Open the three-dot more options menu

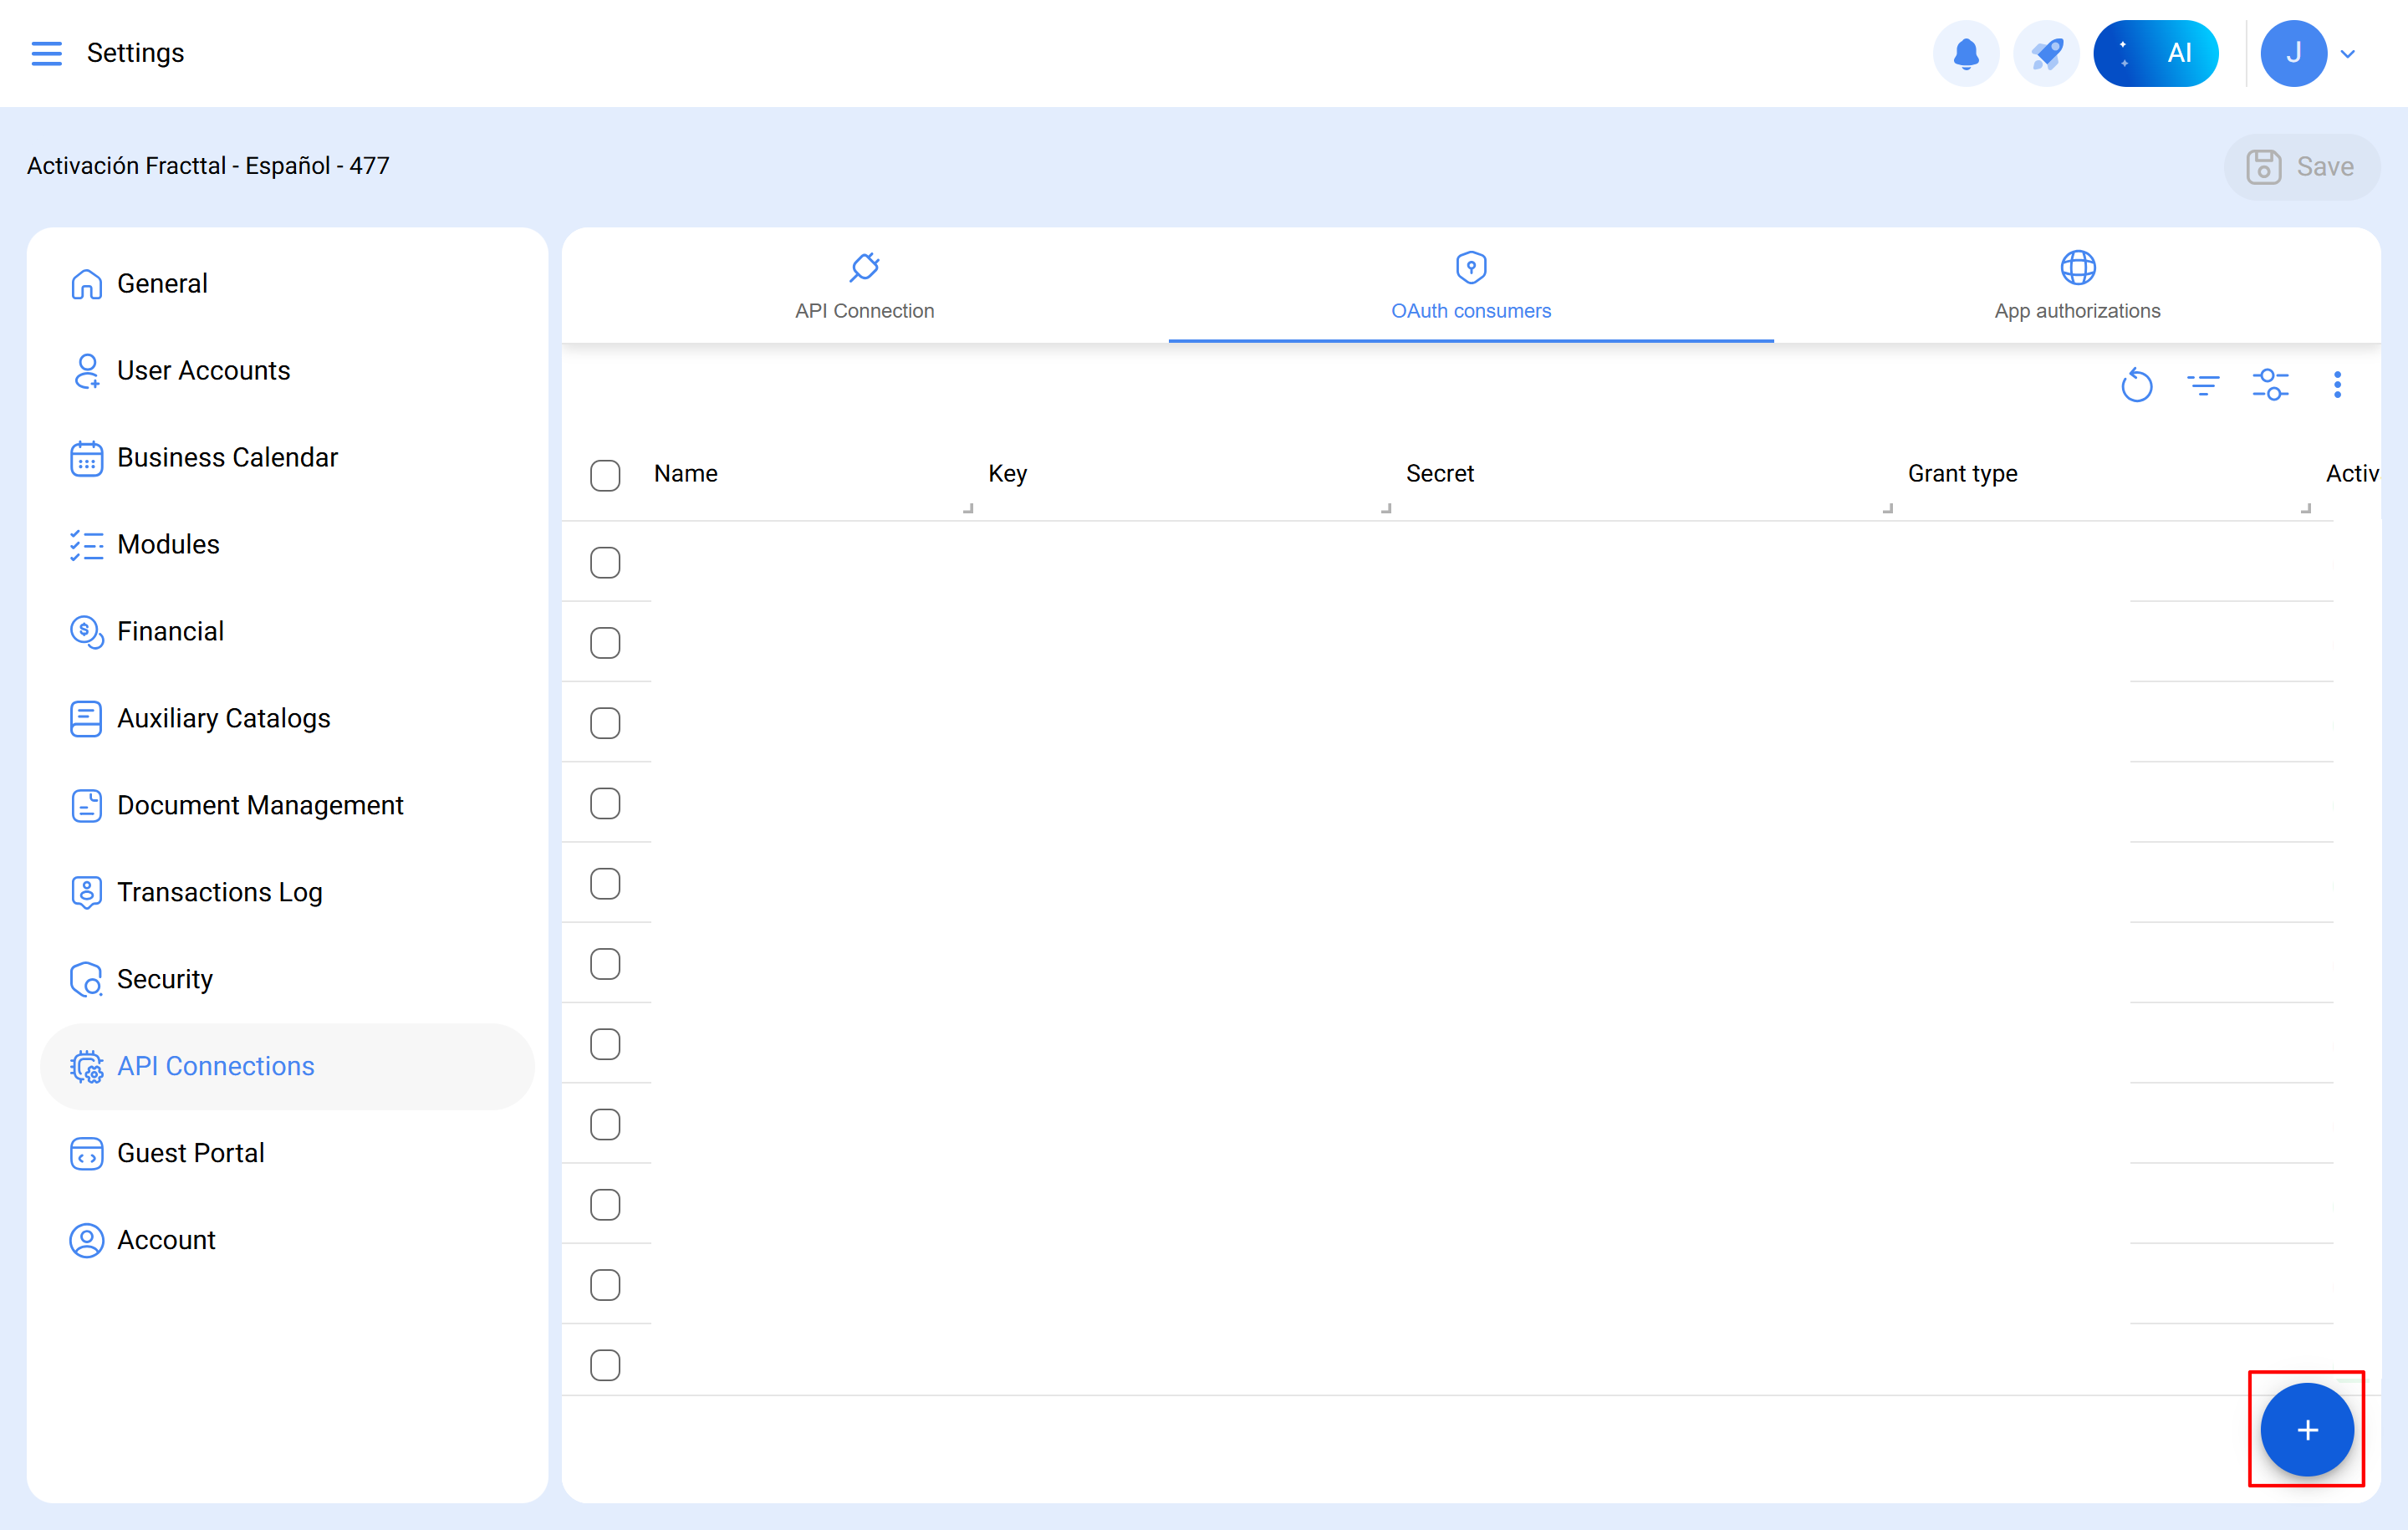point(2337,385)
